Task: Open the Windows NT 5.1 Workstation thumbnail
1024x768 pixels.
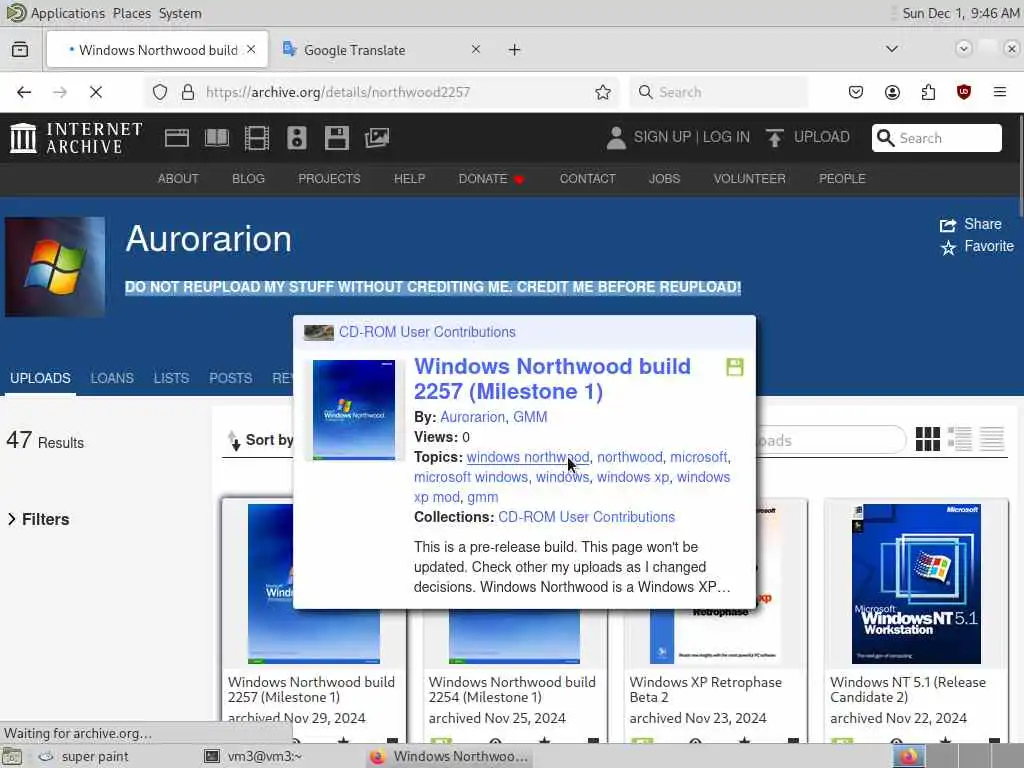Action: click(x=916, y=583)
